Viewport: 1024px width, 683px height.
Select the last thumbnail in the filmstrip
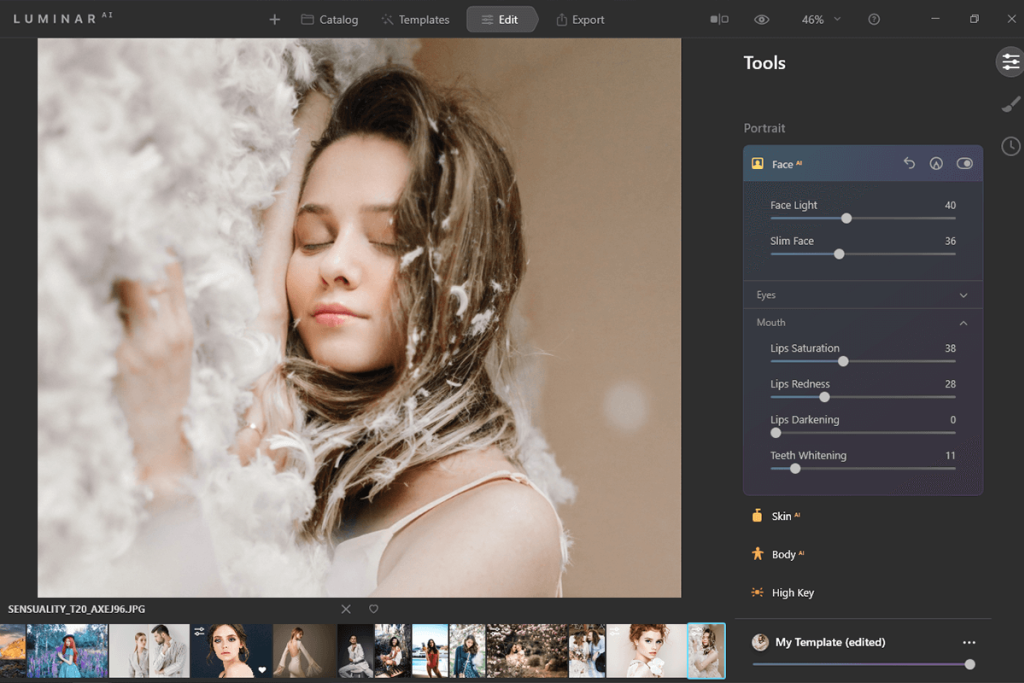pos(707,650)
